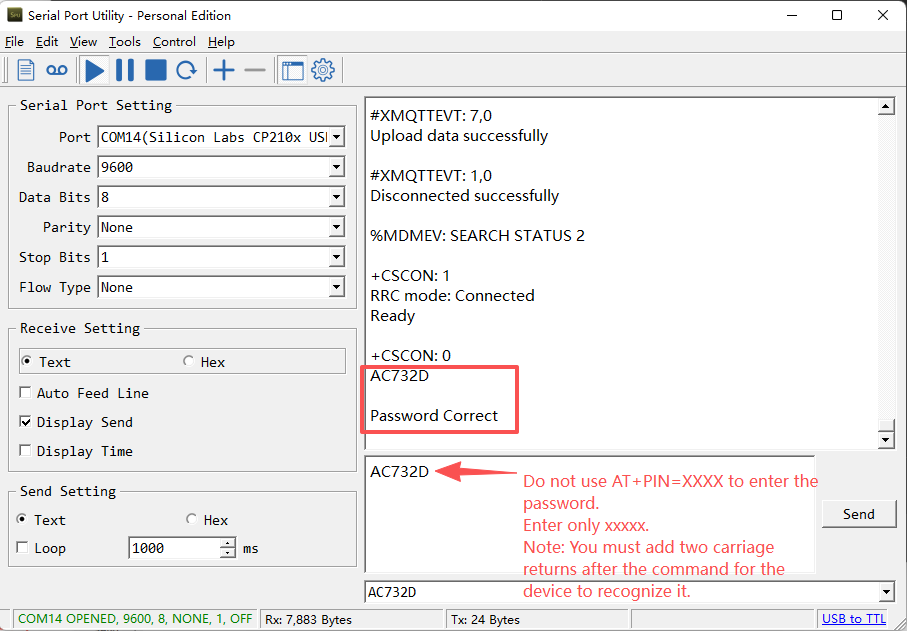This screenshot has height=631, width=907.
Task: Open the Tools menu
Action: (x=125, y=42)
